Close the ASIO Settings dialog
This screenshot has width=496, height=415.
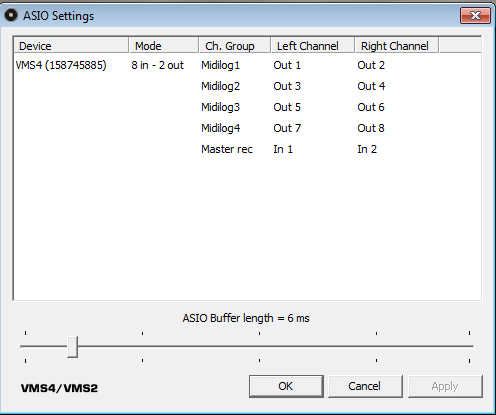(x=475, y=16)
